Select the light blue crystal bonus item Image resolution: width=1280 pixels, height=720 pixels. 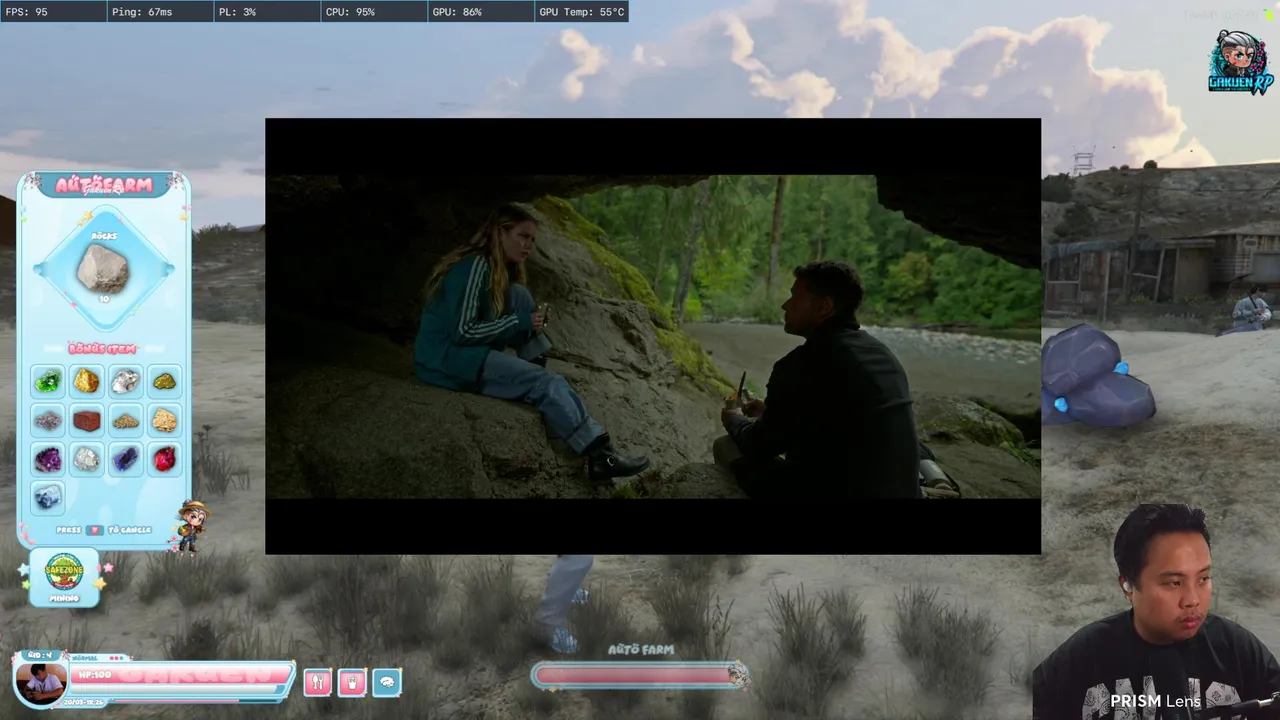(48, 497)
